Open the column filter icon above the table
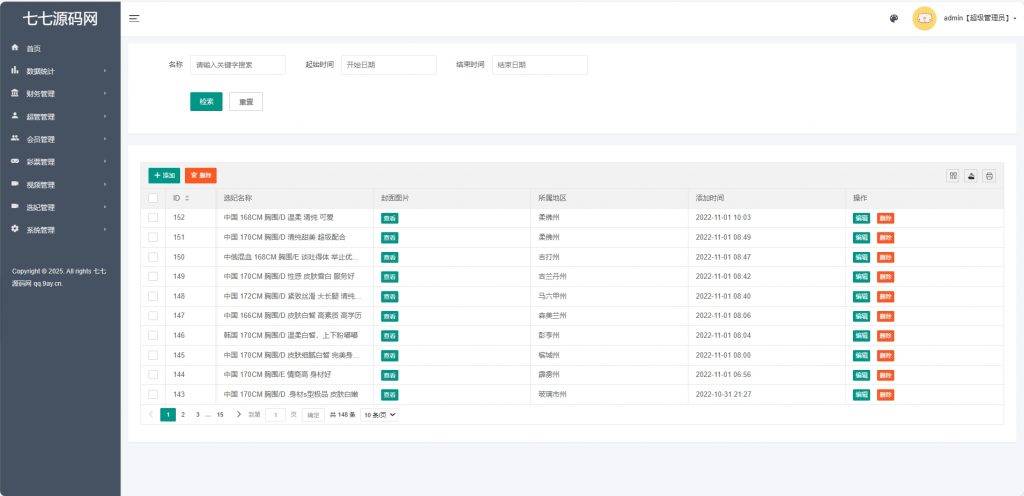The height and width of the screenshot is (496, 1024). click(x=953, y=176)
